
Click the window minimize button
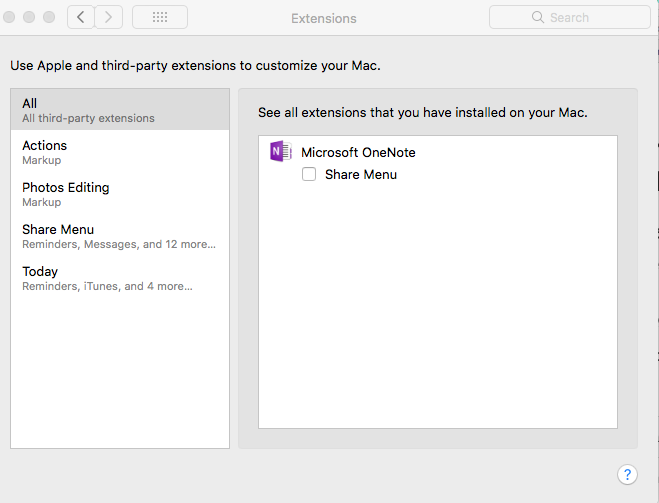(x=29, y=17)
